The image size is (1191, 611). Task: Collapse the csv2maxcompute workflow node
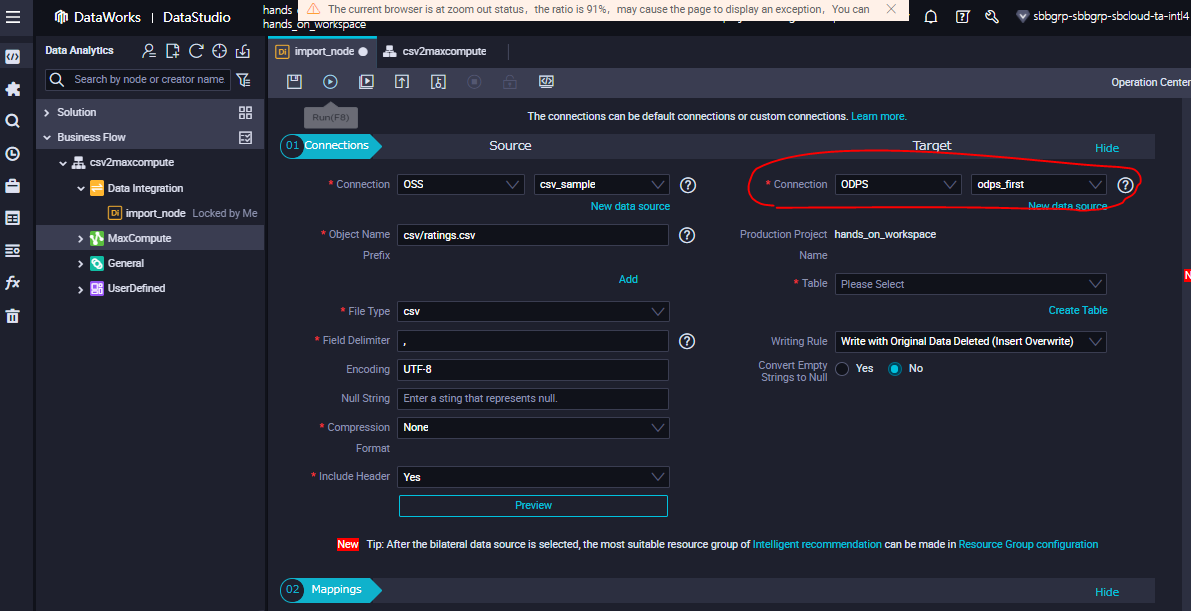point(63,163)
